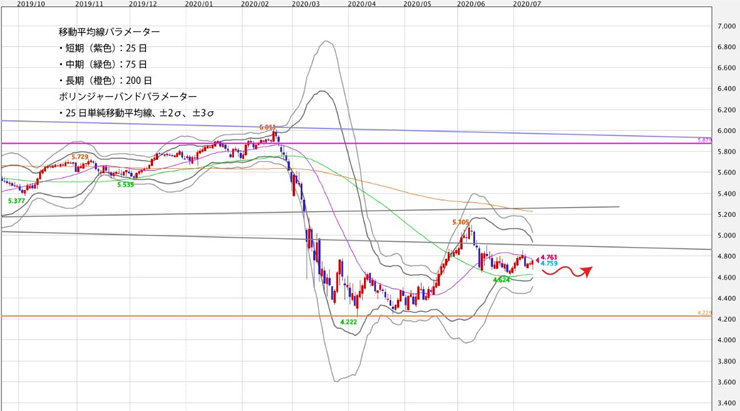The height and width of the screenshot is (411, 740).
Task: Click the 移動平均線パラメーター heading
Action: coord(109,32)
